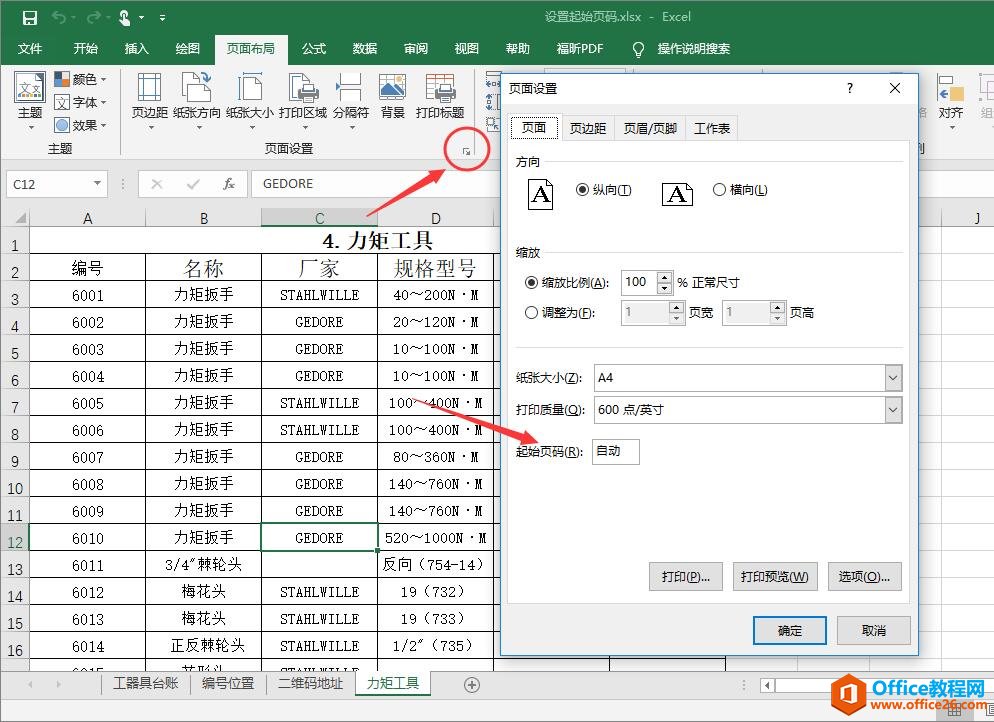Switch to the Home (开始) ribbon tab
Viewport: 994px width, 722px height.
[86, 49]
